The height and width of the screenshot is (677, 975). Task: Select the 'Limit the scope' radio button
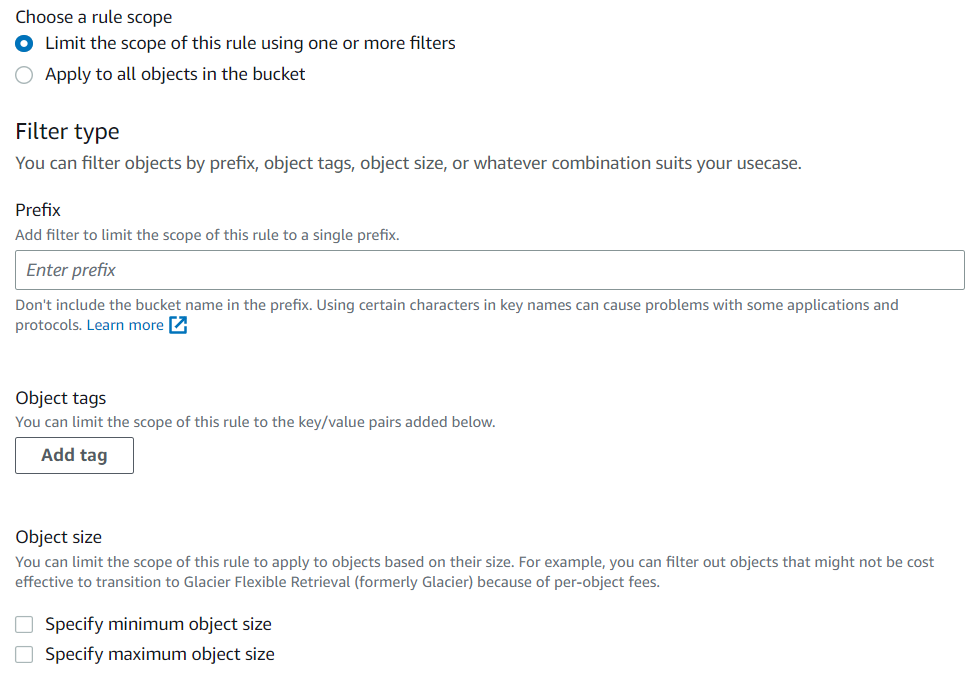(24, 44)
